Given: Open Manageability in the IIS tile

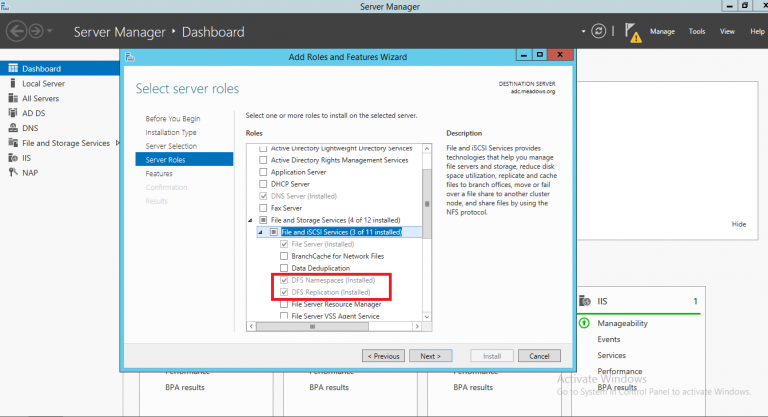Looking at the screenshot, I should click(622, 323).
